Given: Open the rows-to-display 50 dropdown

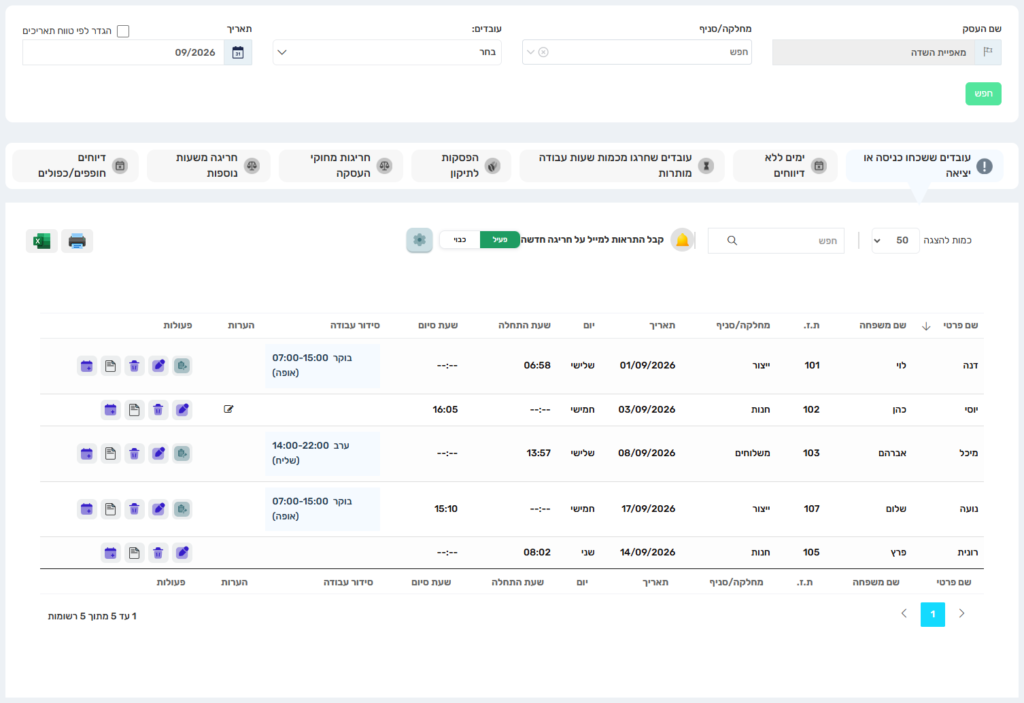Looking at the screenshot, I should (x=895, y=240).
